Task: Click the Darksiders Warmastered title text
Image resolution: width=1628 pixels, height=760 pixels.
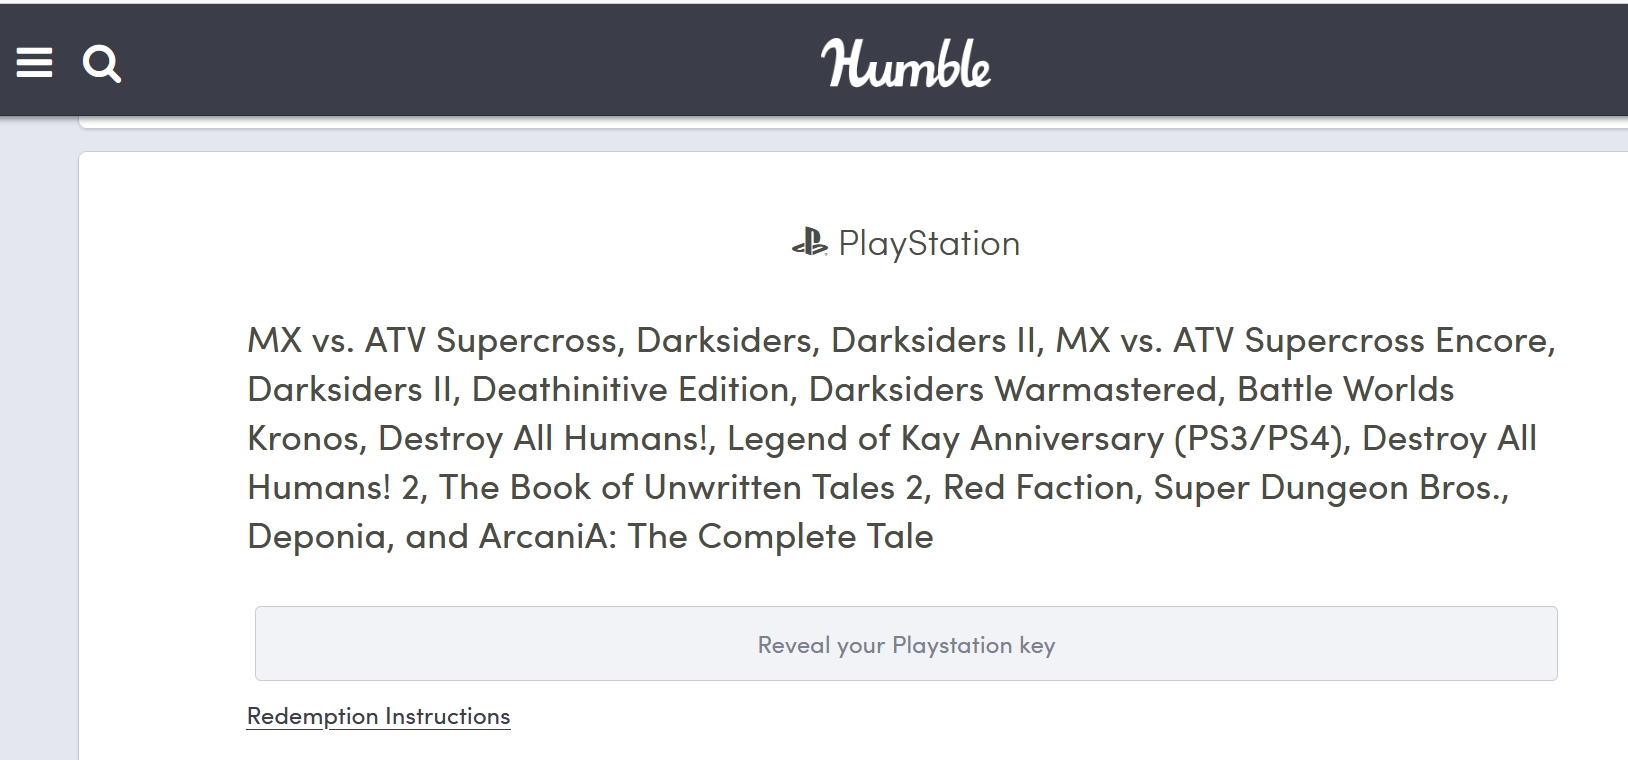Action: pyautogui.click(x=1014, y=389)
